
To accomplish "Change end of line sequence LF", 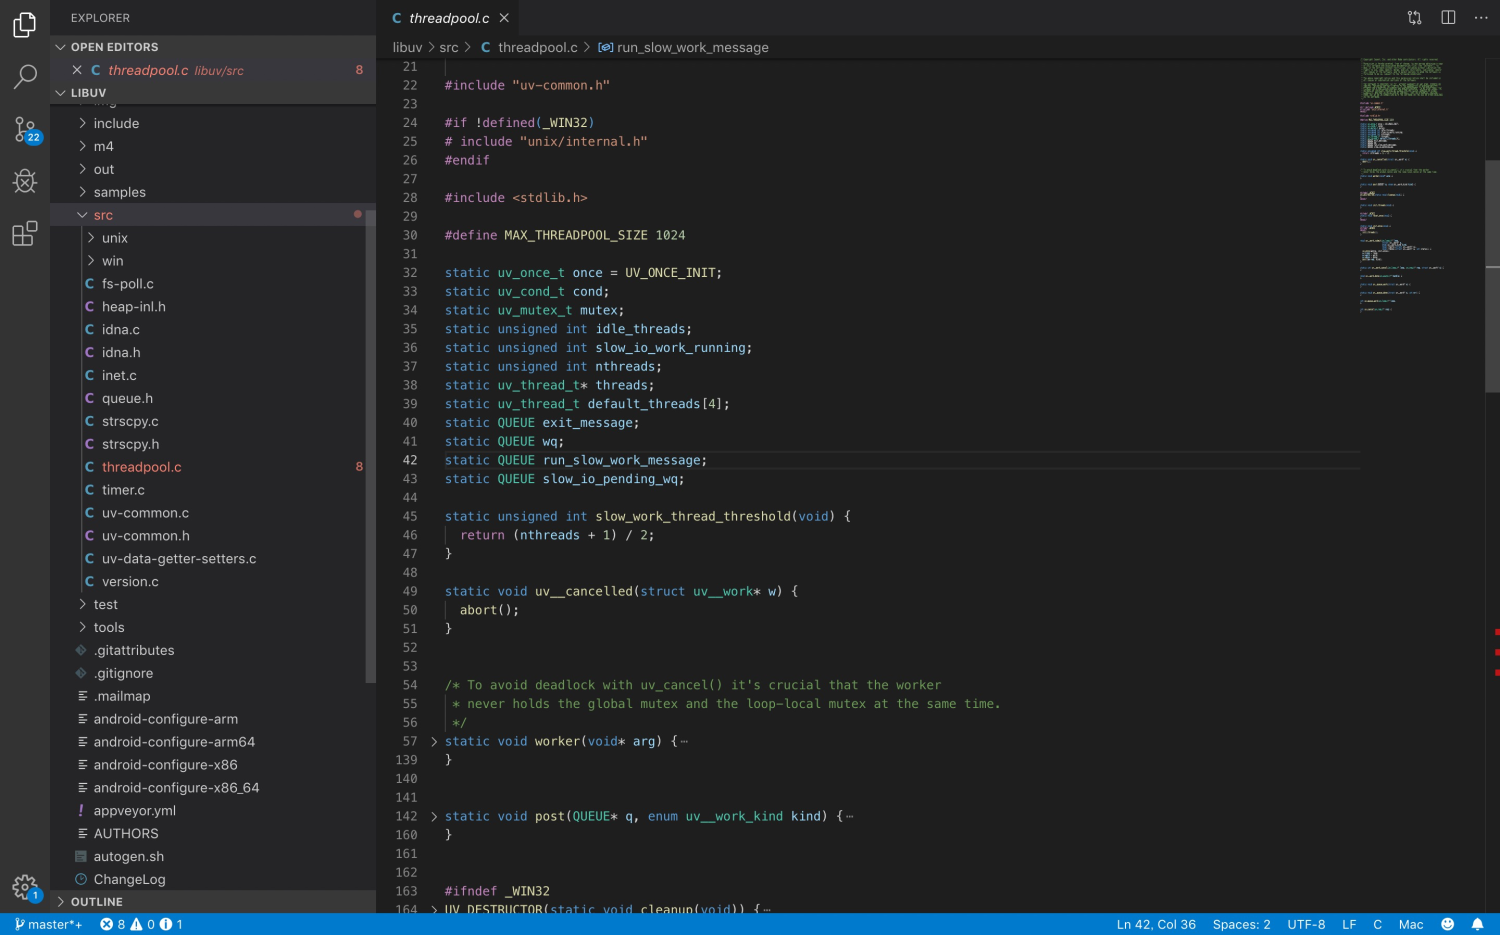I will click(x=1349, y=924).
